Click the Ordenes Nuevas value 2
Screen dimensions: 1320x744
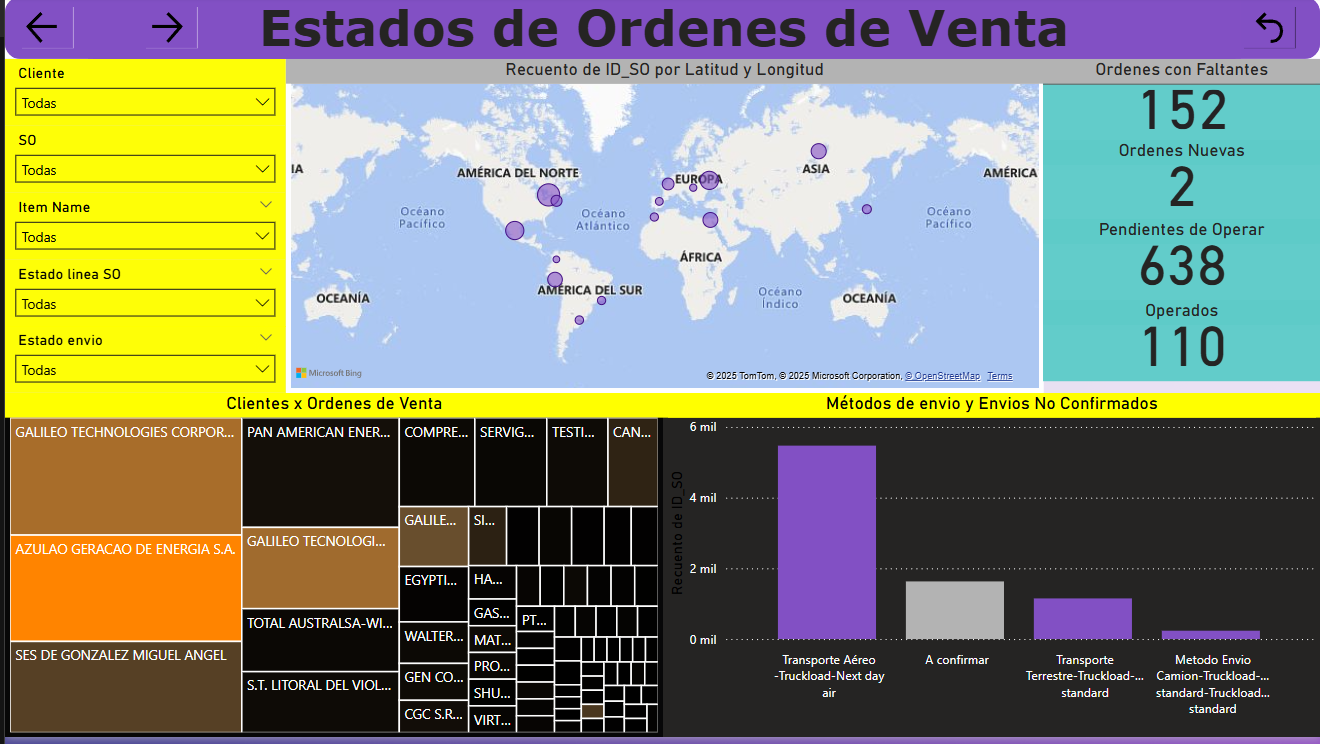click(x=1182, y=188)
